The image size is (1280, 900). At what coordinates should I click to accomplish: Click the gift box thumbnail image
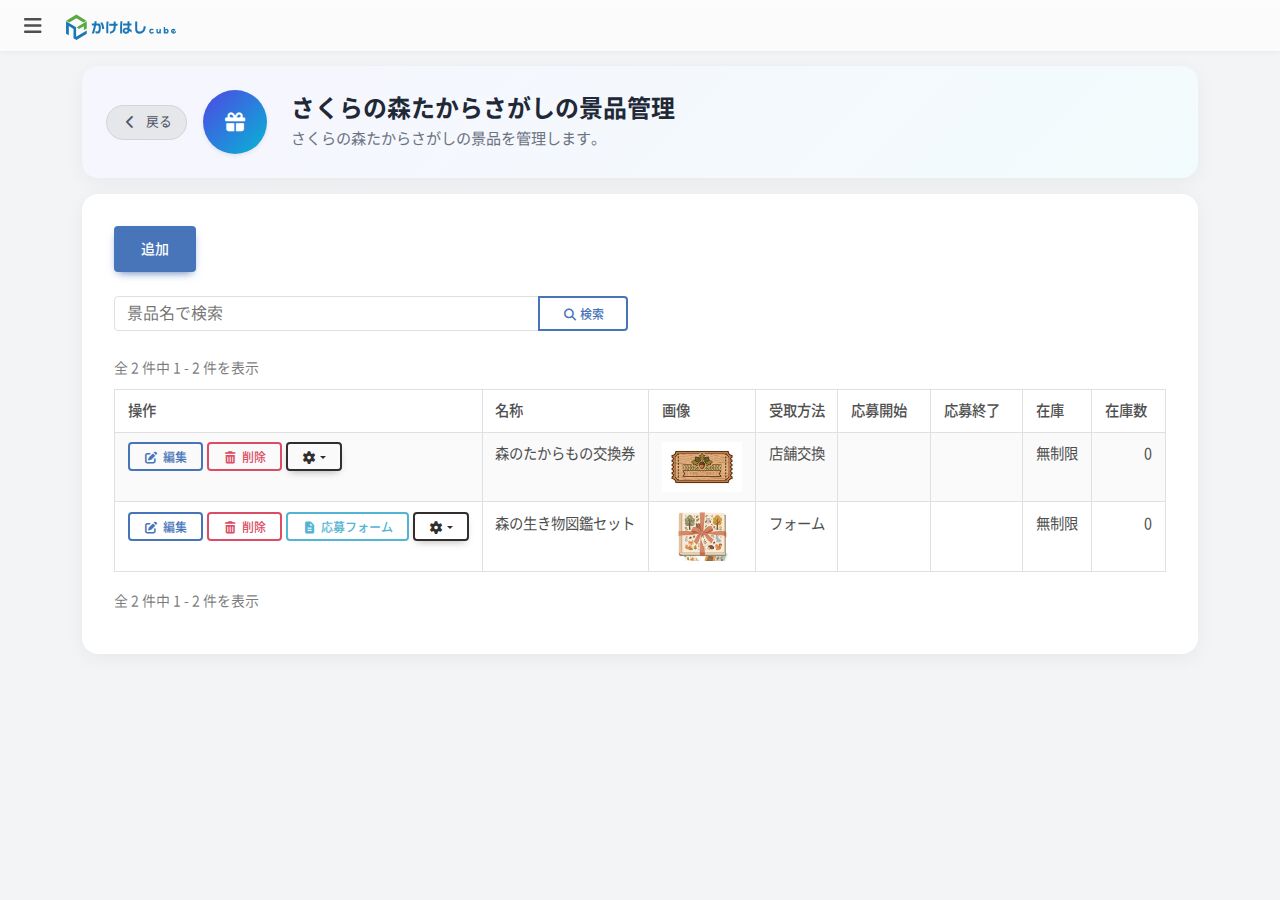702,537
